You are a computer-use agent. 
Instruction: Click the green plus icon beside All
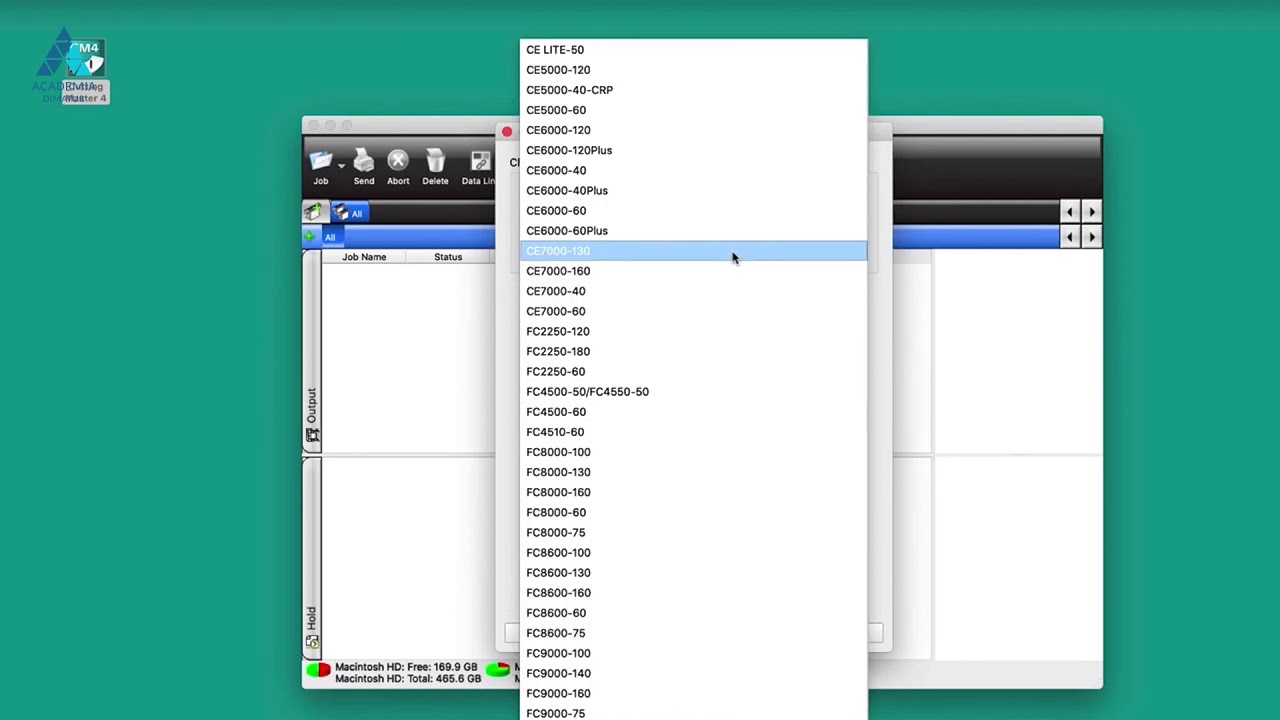[x=310, y=237]
